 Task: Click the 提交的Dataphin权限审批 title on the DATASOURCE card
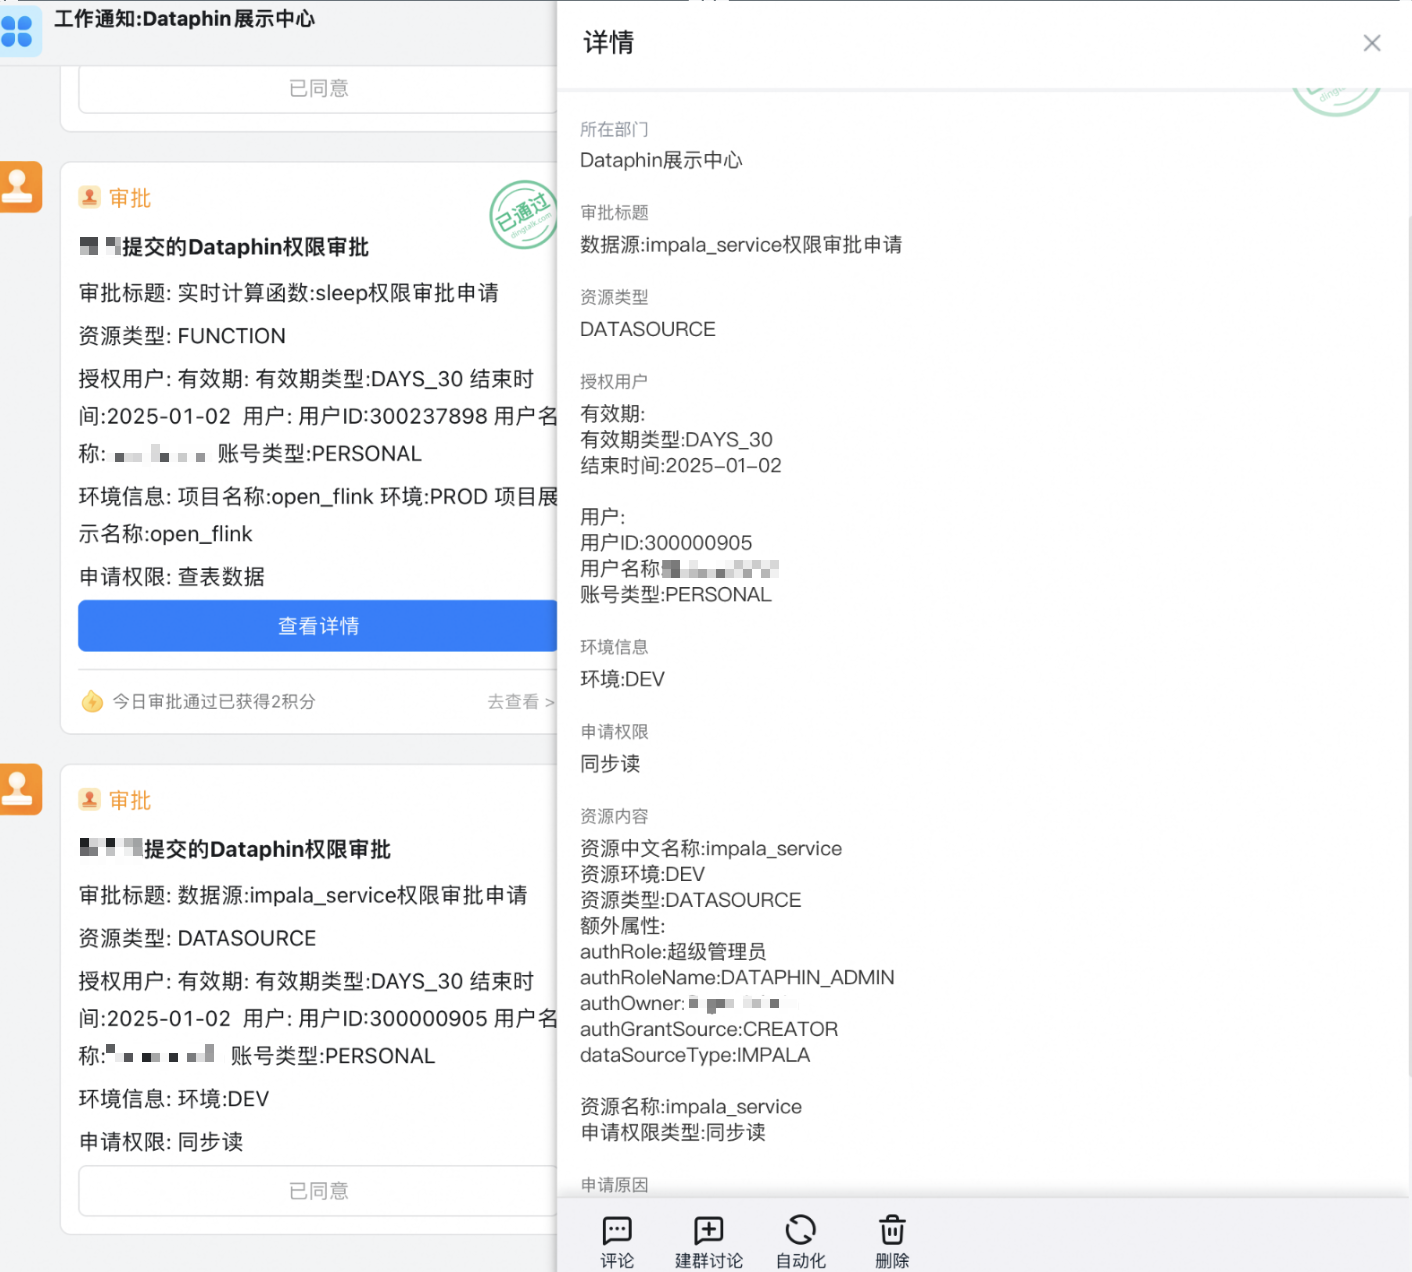[x=267, y=849]
